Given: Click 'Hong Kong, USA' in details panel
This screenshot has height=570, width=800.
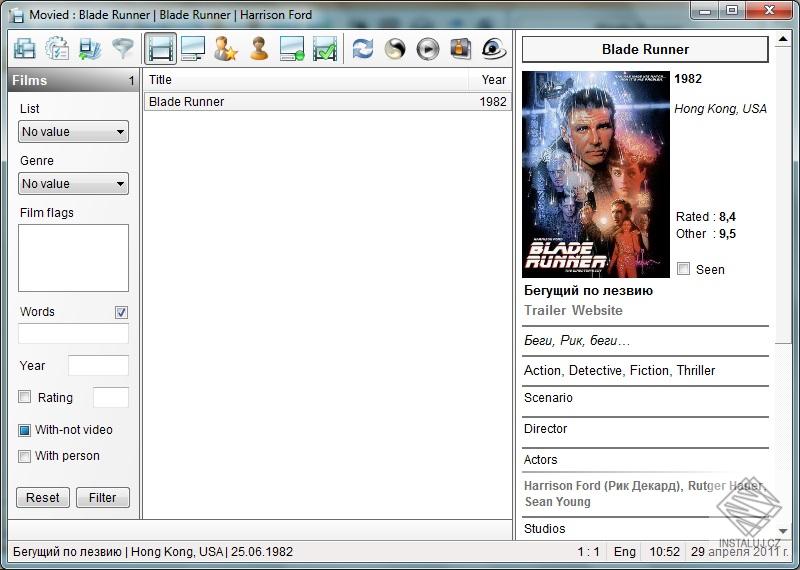Looking at the screenshot, I should click(x=720, y=108).
